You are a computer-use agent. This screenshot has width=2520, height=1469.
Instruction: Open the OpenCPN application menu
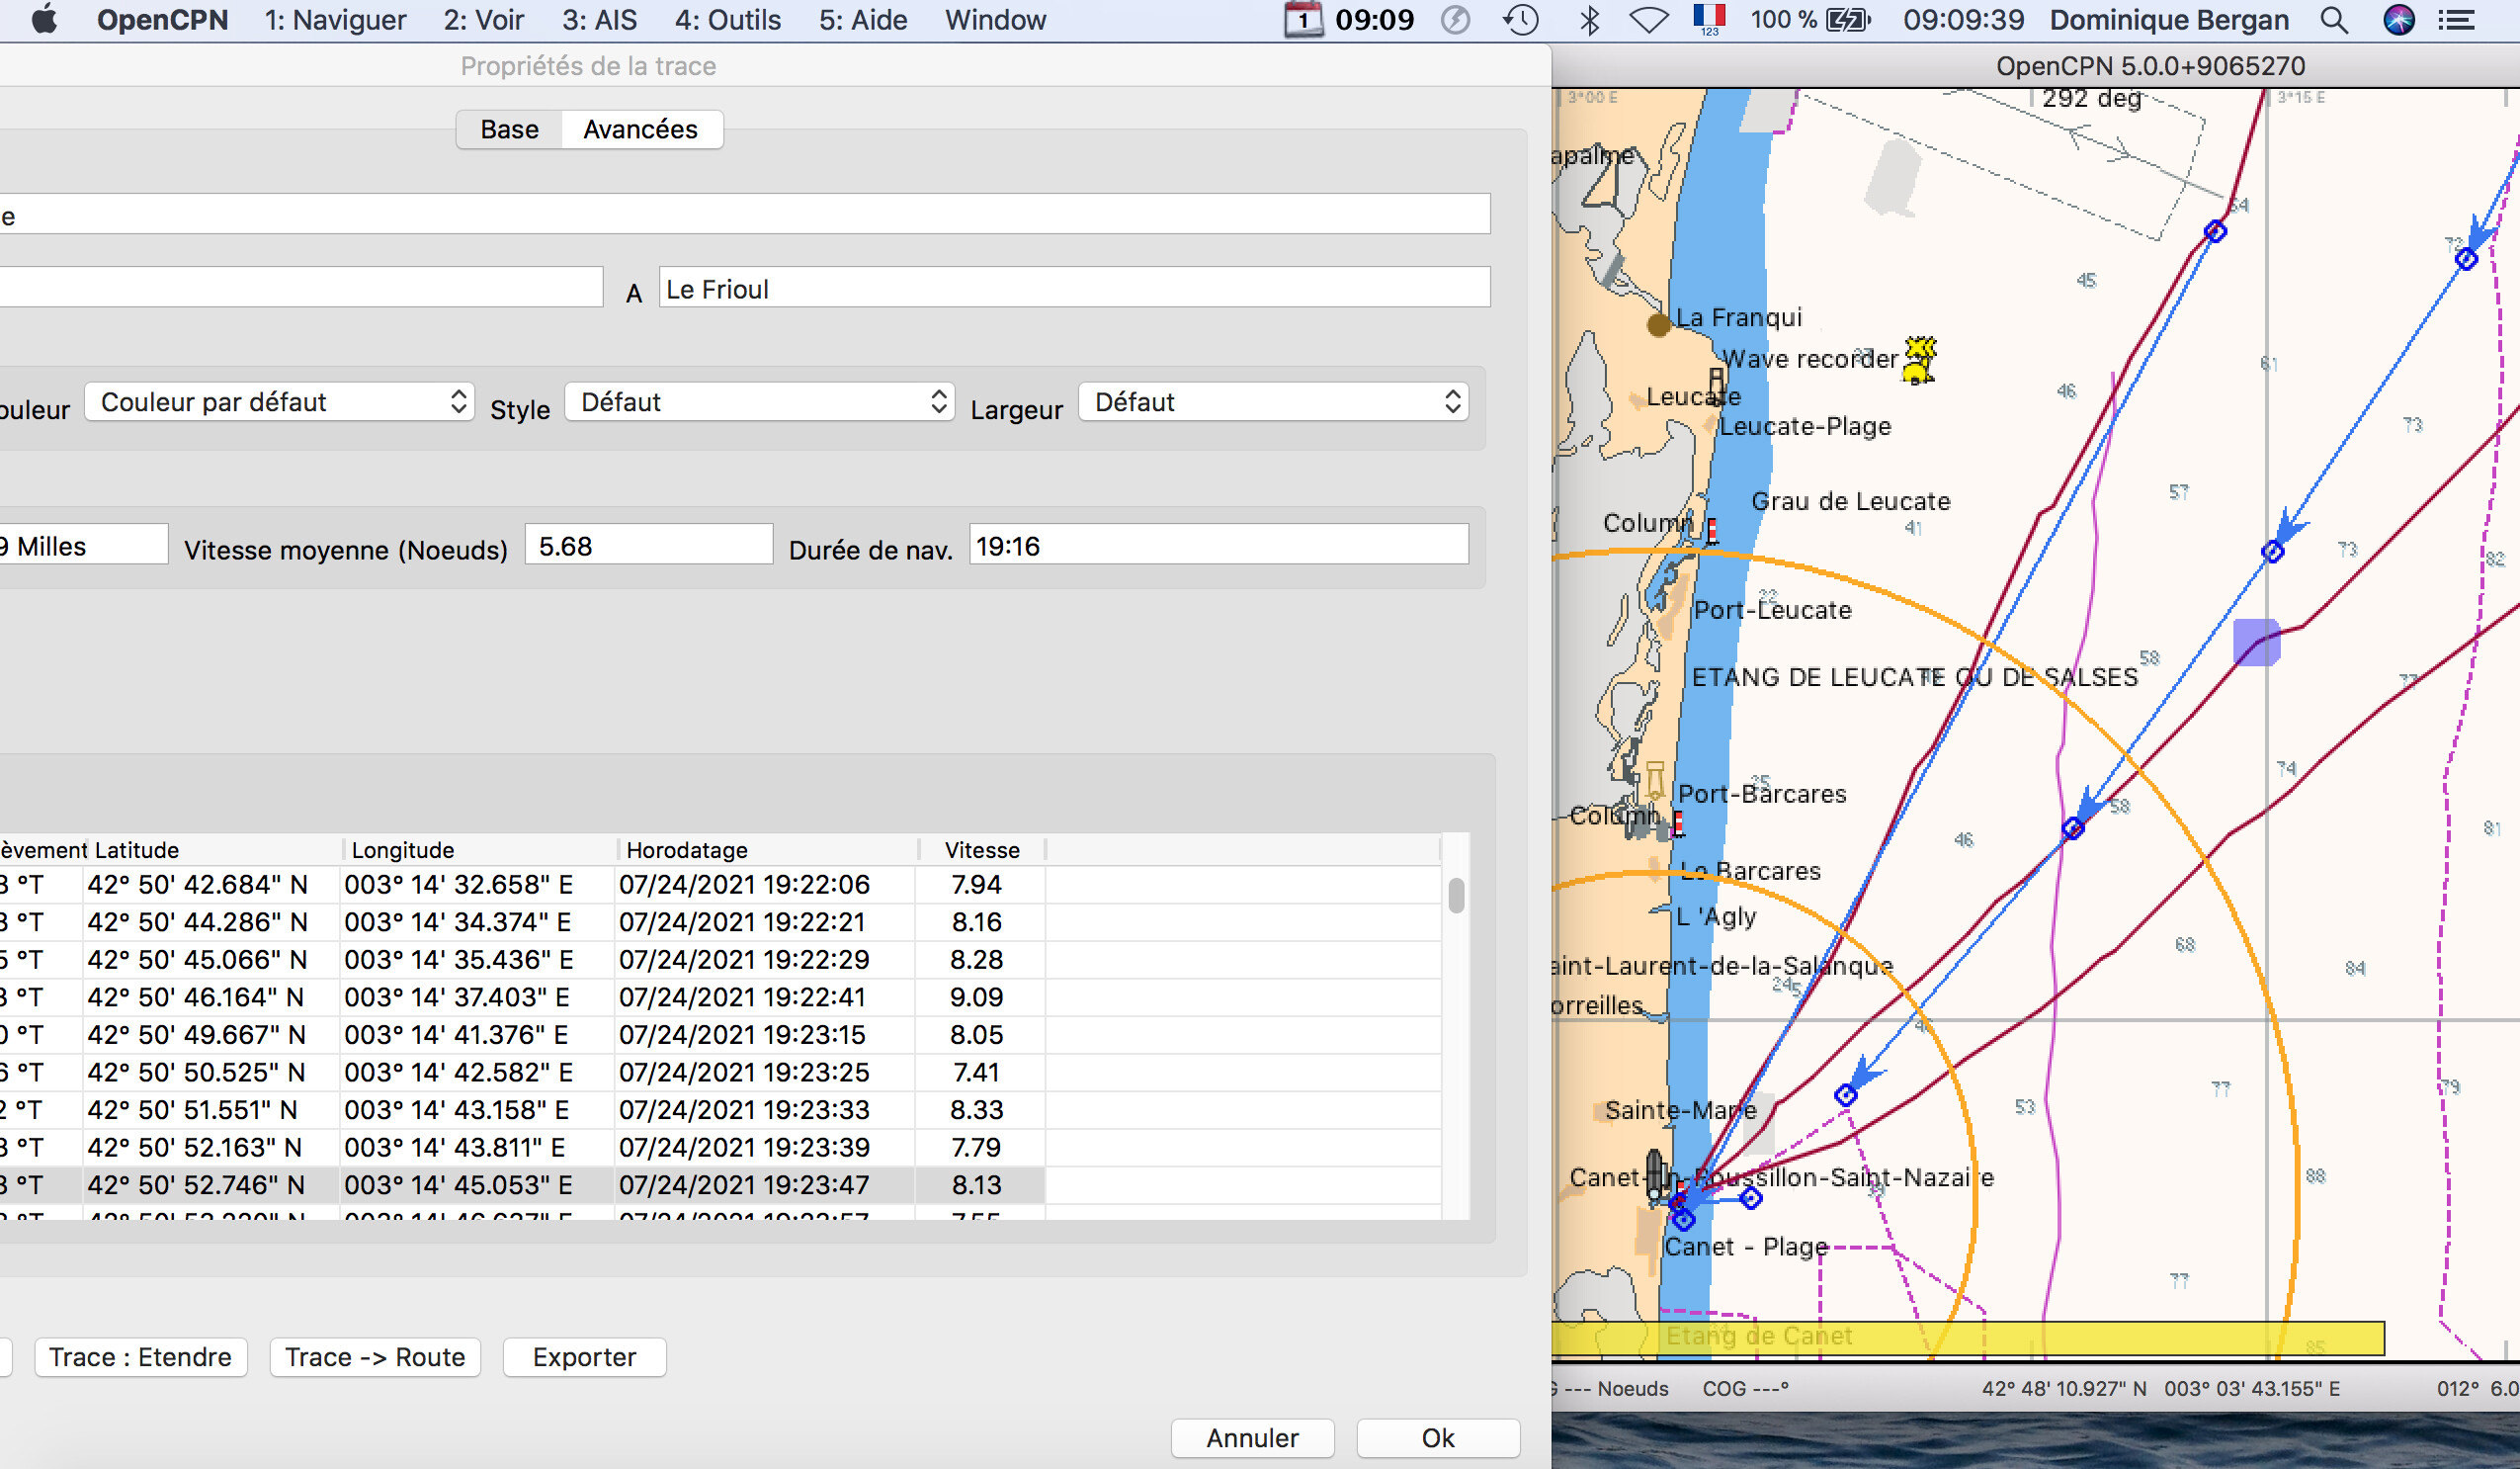click(x=162, y=20)
